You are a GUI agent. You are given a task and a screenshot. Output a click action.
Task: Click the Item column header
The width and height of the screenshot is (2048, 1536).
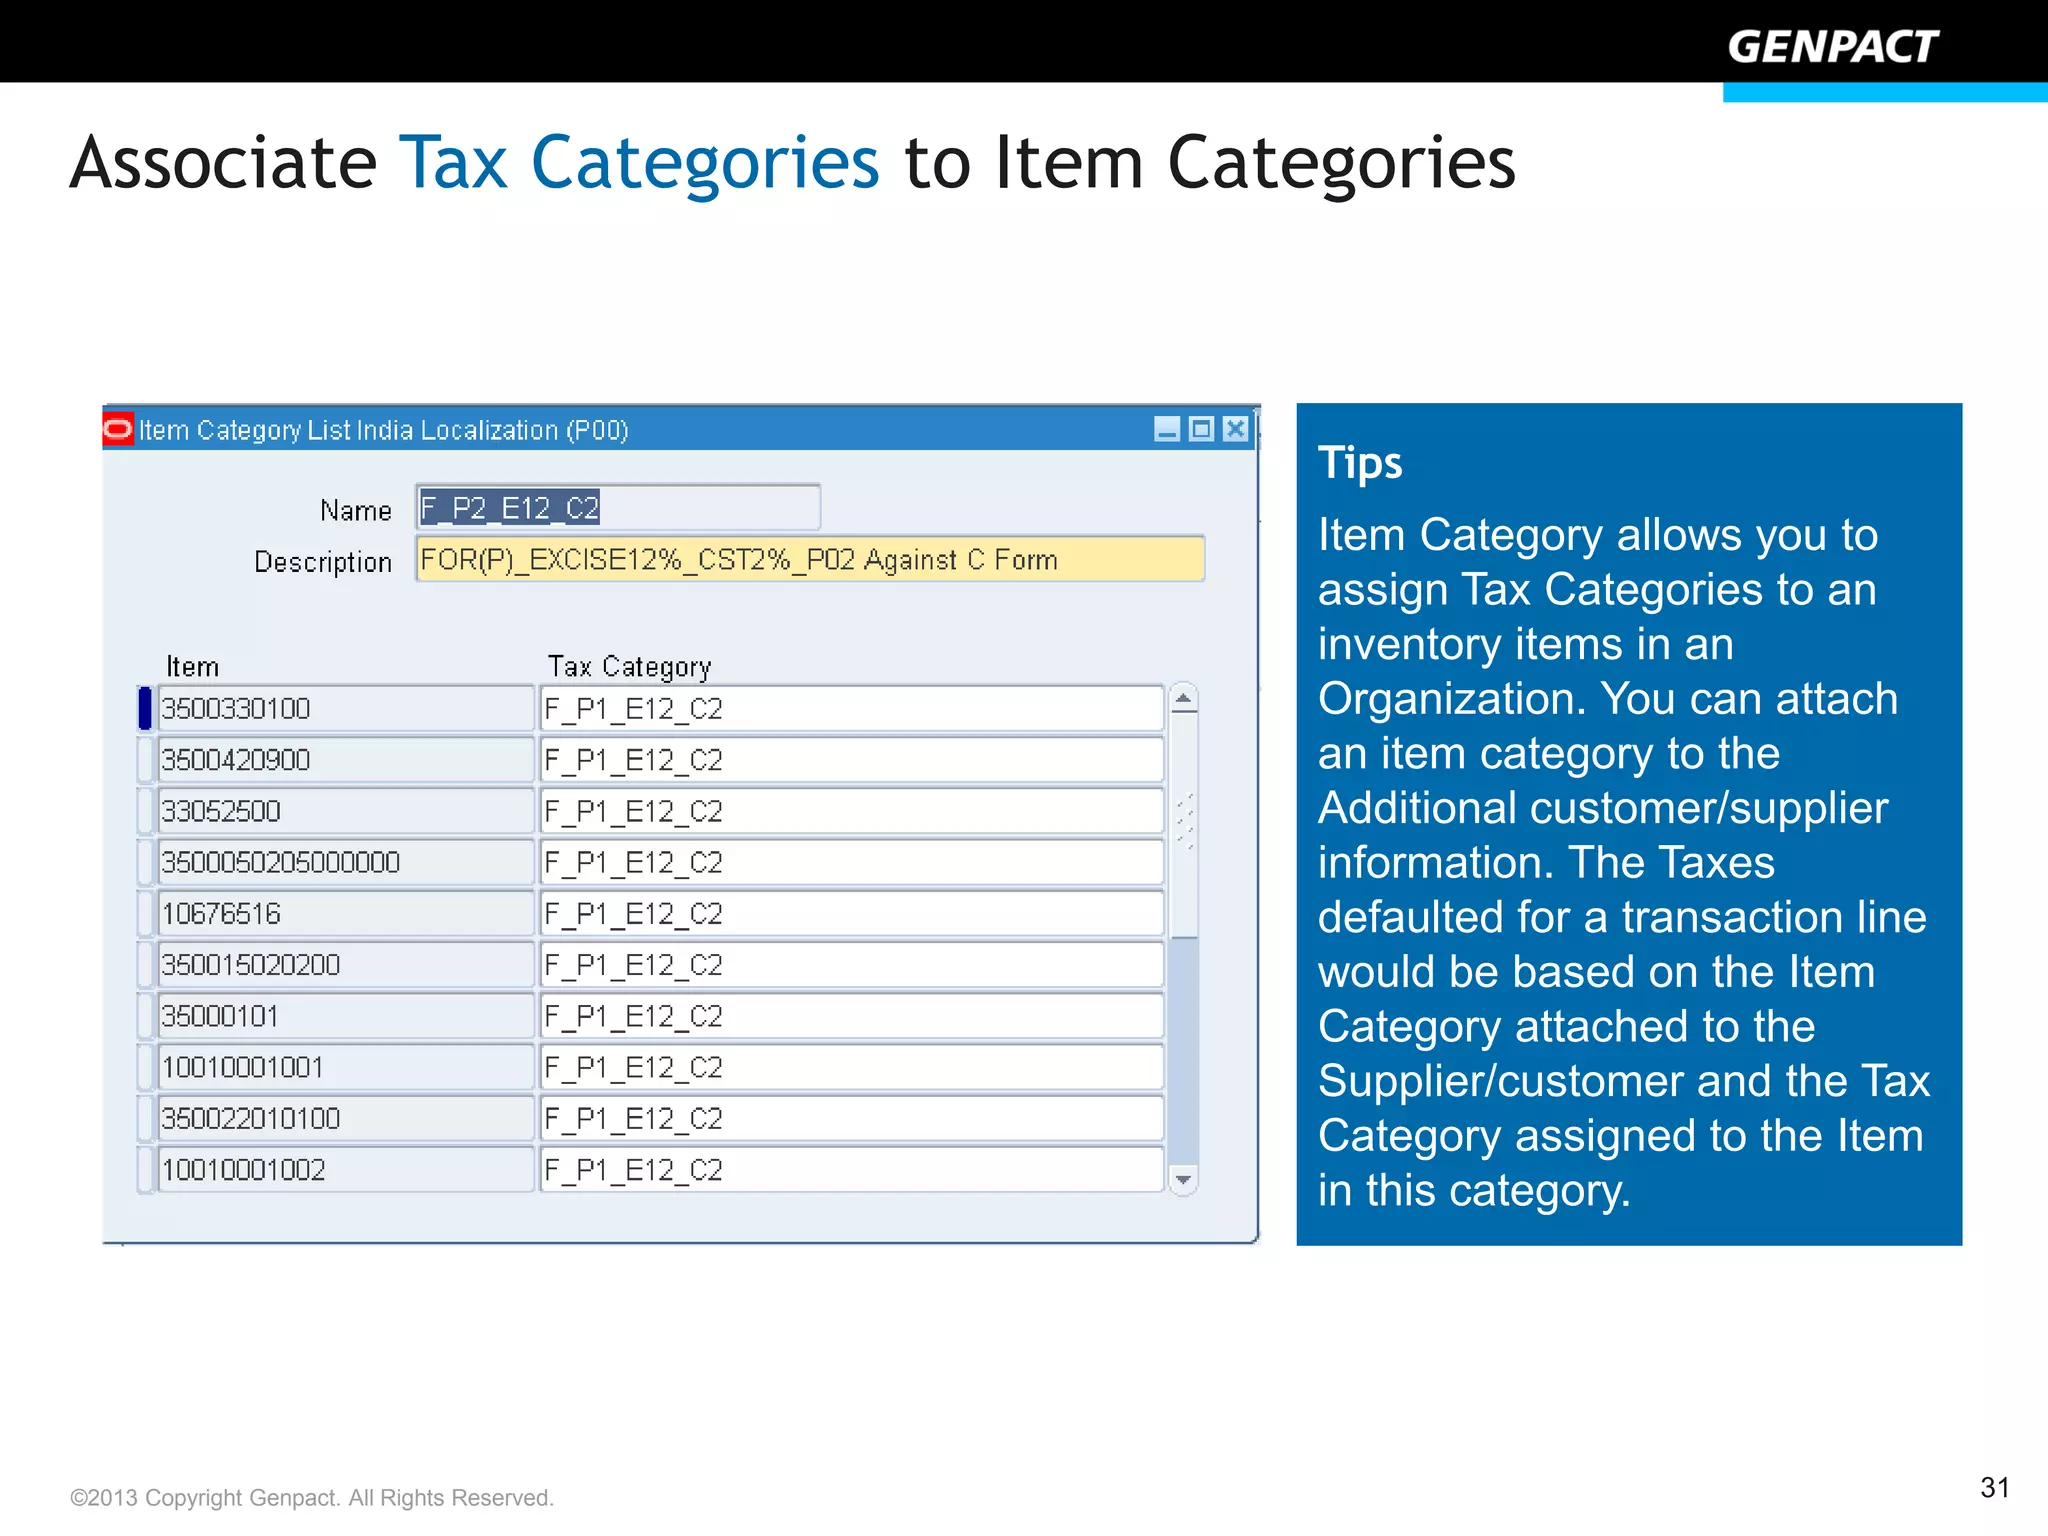click(192, 666)
